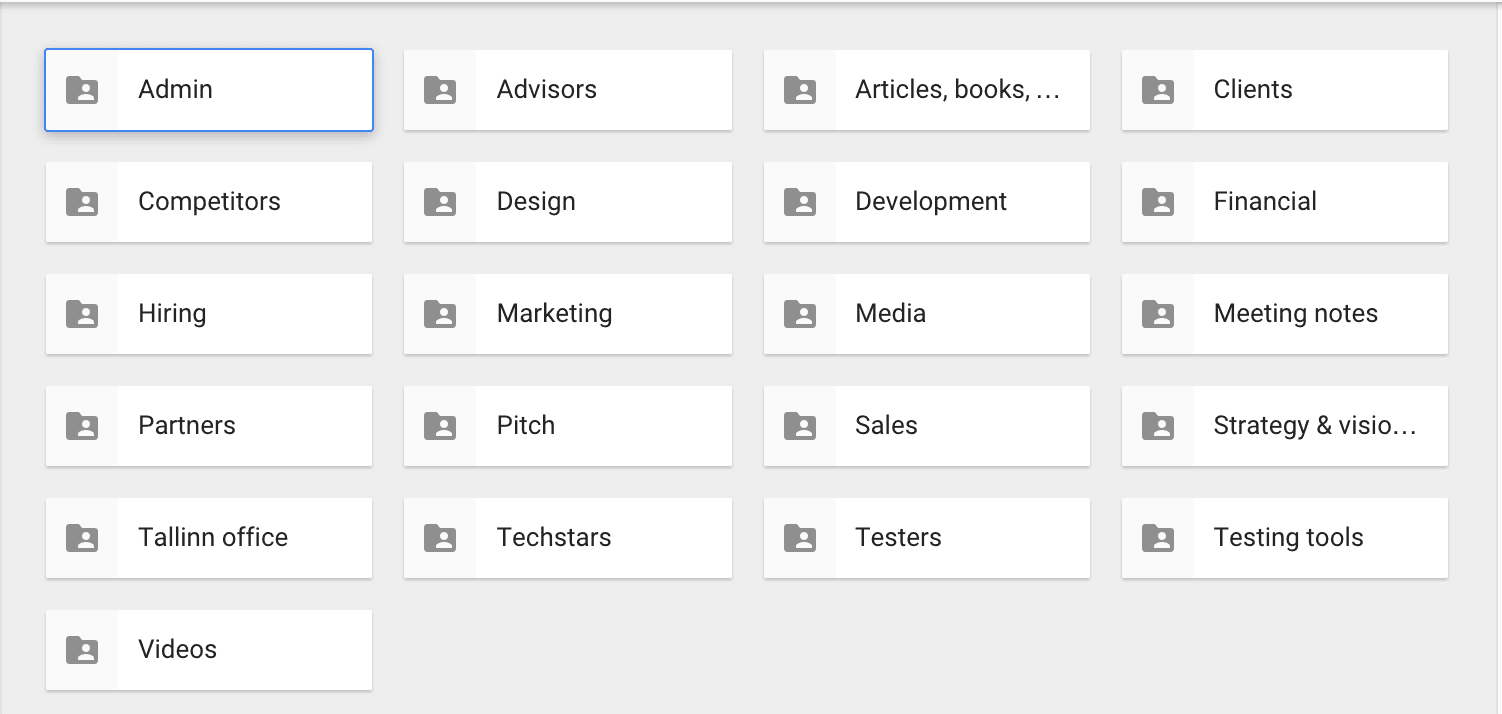Image resolution: width=1502 pixels, height=714 pixels.
Task: Open the Competitors folder
Action: click(x=209, y=202)
